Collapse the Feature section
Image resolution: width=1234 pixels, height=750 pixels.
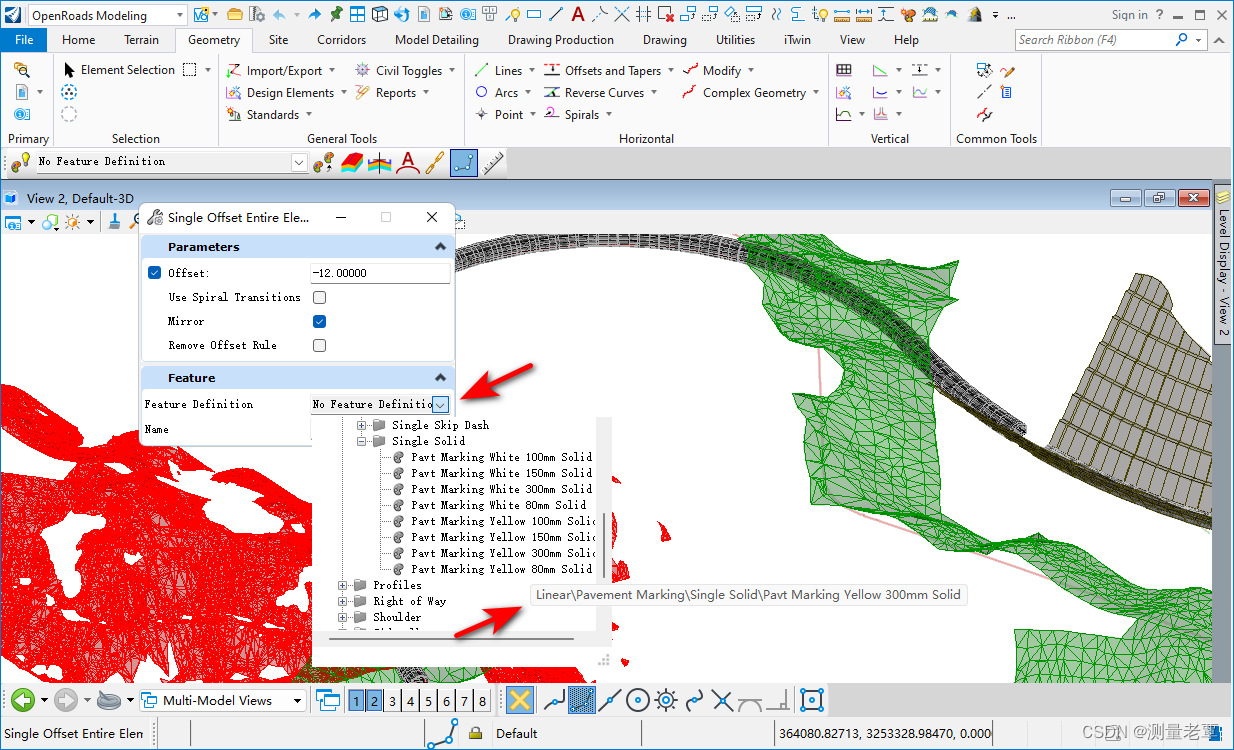tap(440, 378)
